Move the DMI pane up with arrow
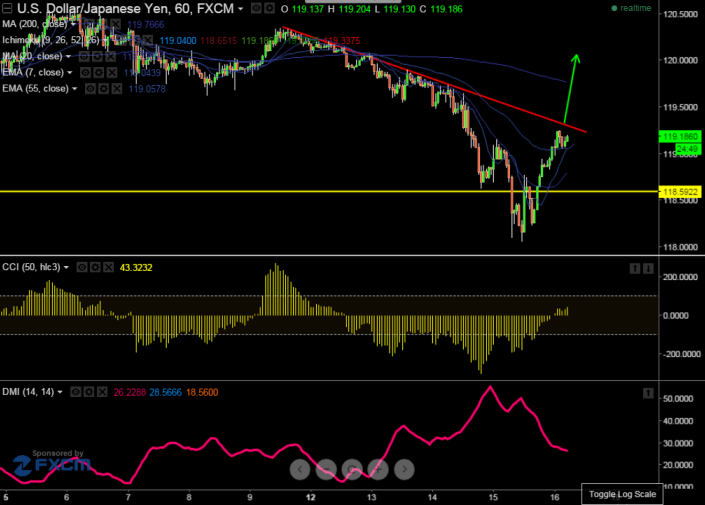This screenshot has width=705, height=505. point(648,393)
